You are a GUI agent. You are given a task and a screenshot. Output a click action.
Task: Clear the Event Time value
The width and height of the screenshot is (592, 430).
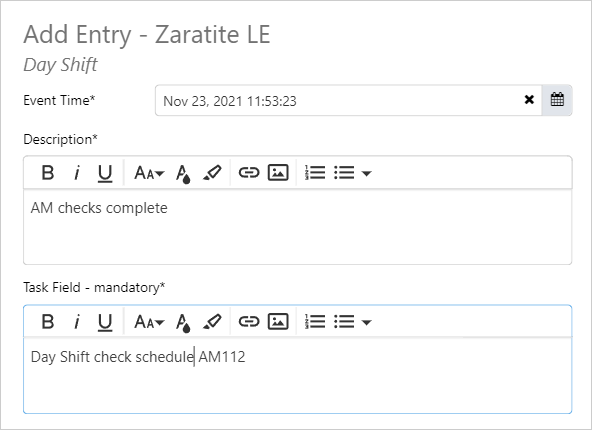pos(529,100)
